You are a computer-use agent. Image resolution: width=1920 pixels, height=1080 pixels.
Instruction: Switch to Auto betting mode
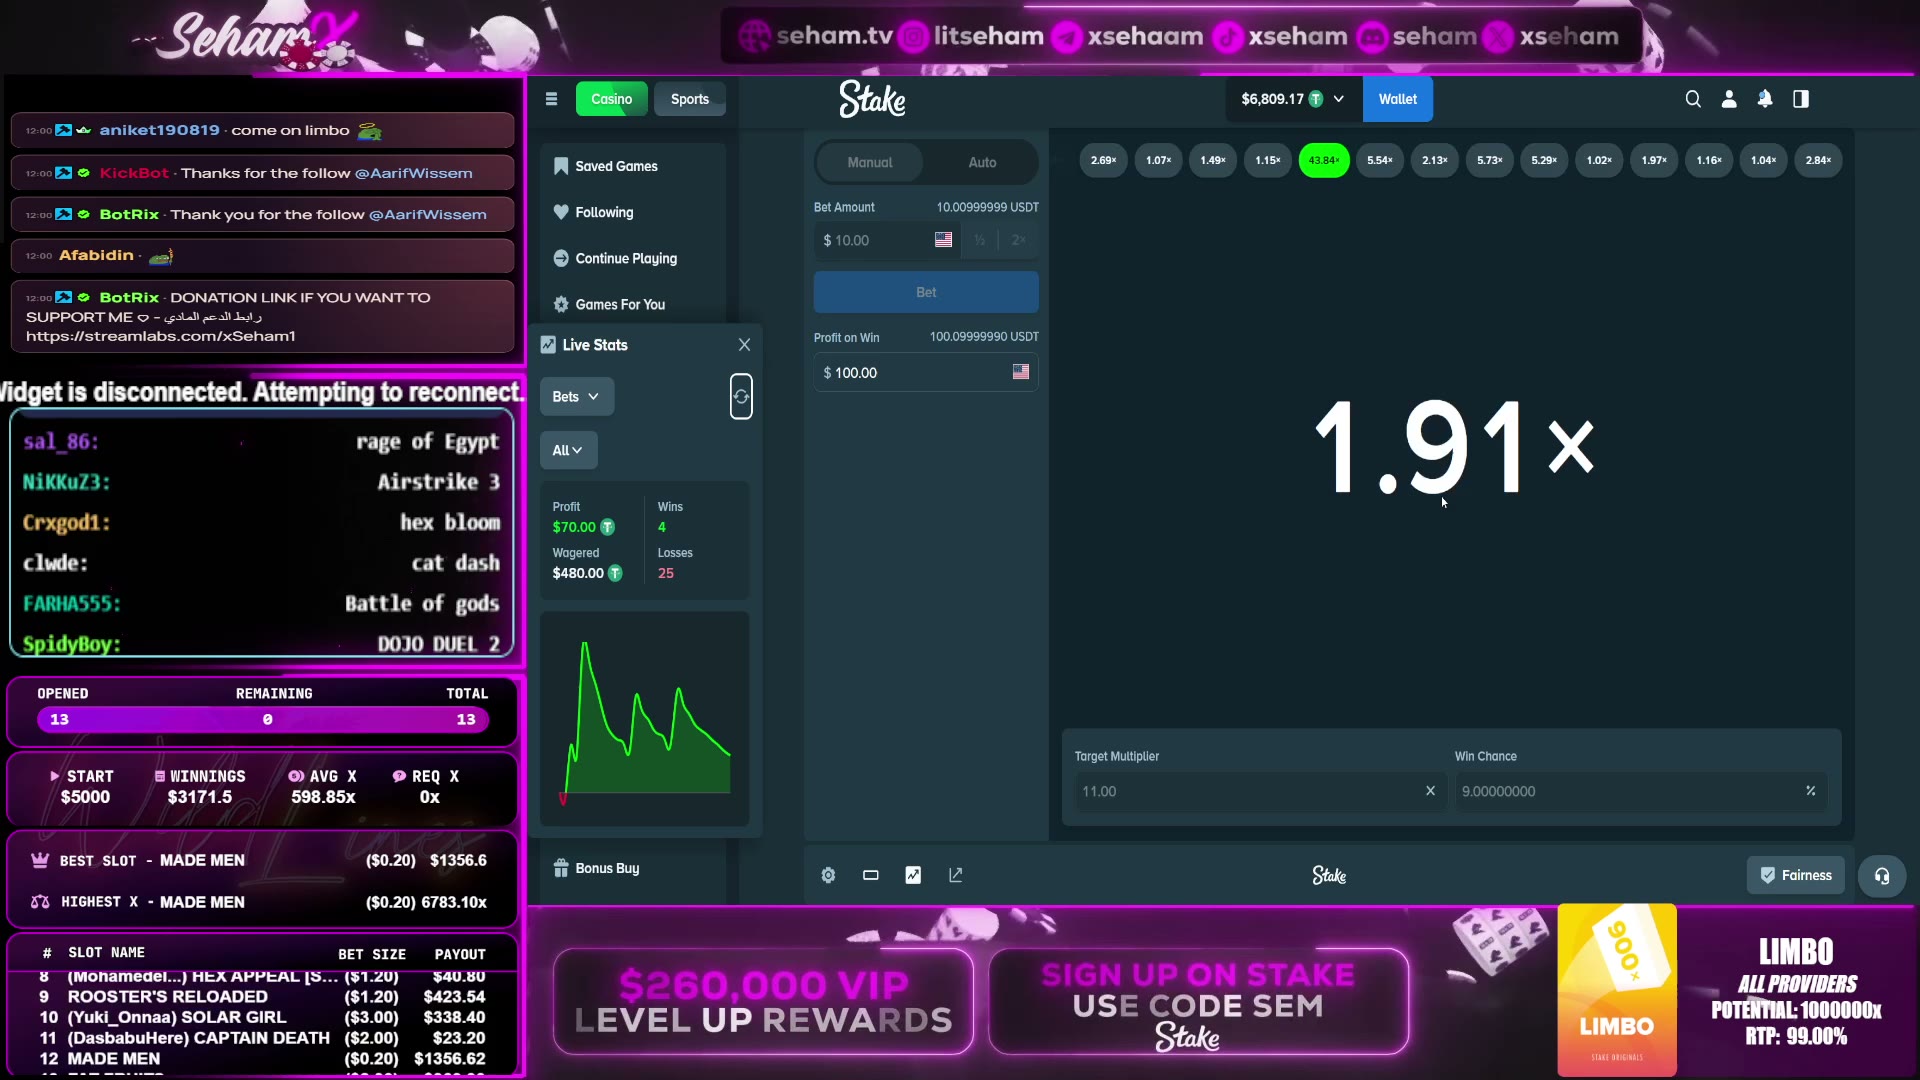pyautogui.click(x=982, y=162)
